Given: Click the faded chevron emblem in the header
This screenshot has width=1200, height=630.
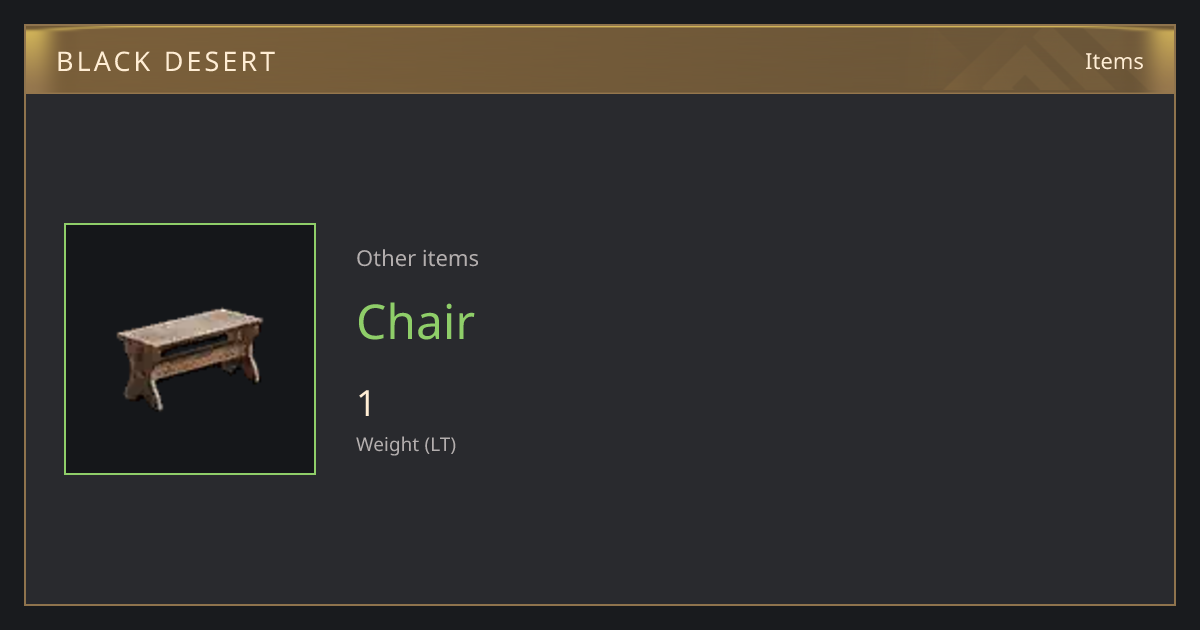Looking at the screenshot, I should [x=1030, y=60].
